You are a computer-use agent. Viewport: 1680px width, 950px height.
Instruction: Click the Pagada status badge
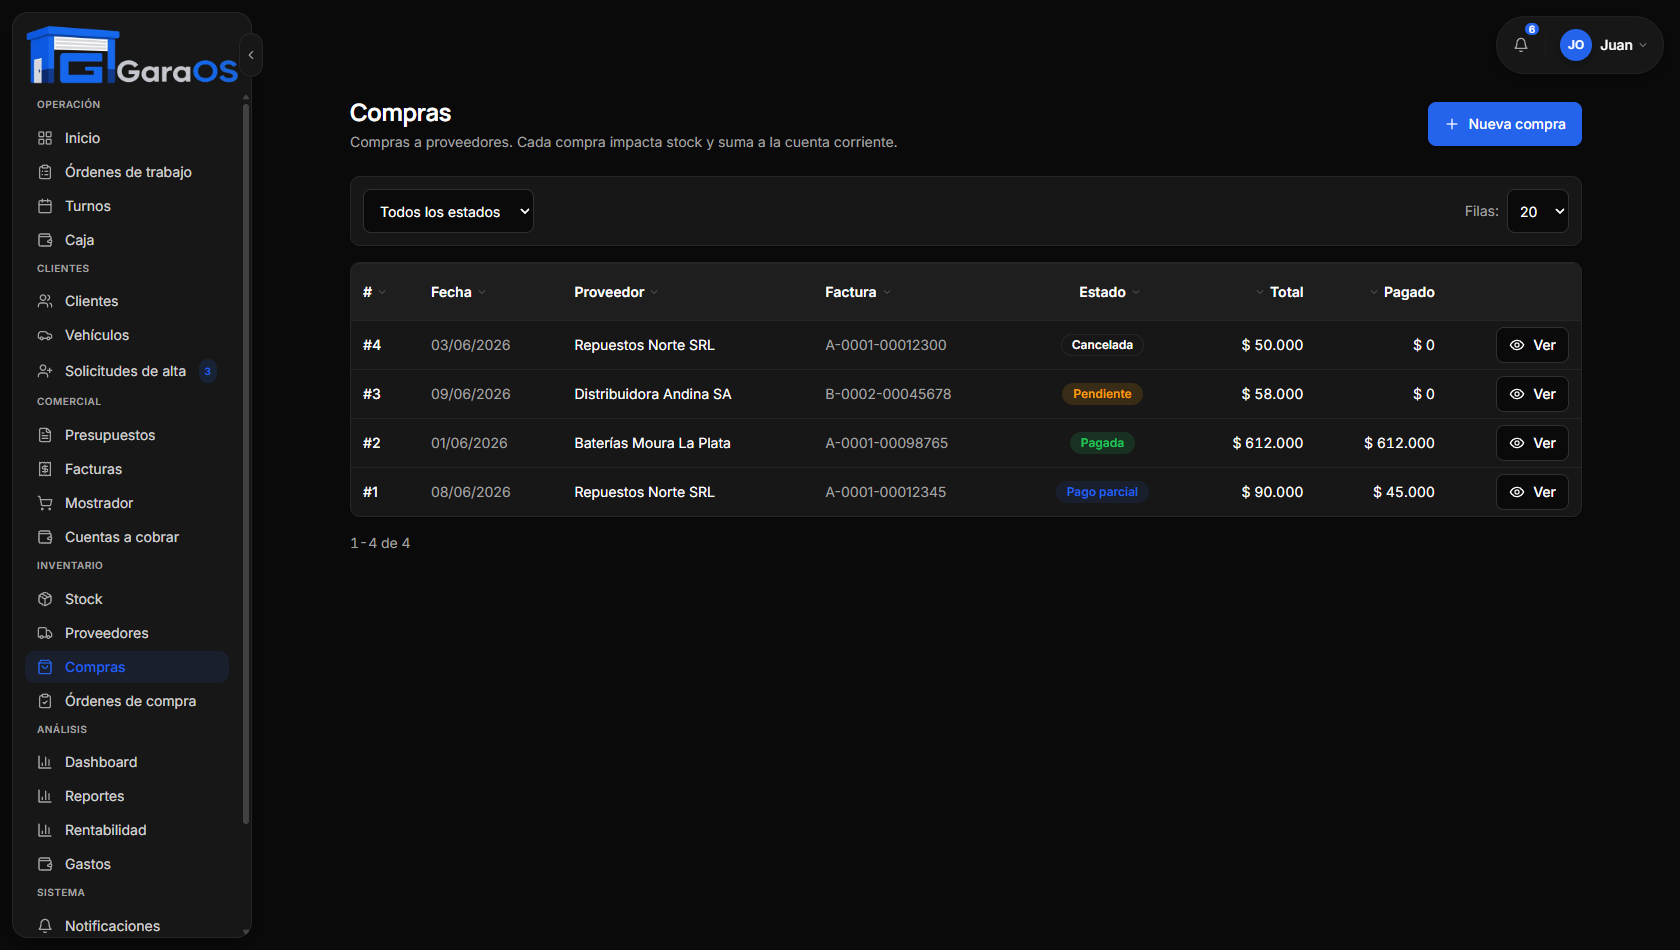pos(1102,443)
